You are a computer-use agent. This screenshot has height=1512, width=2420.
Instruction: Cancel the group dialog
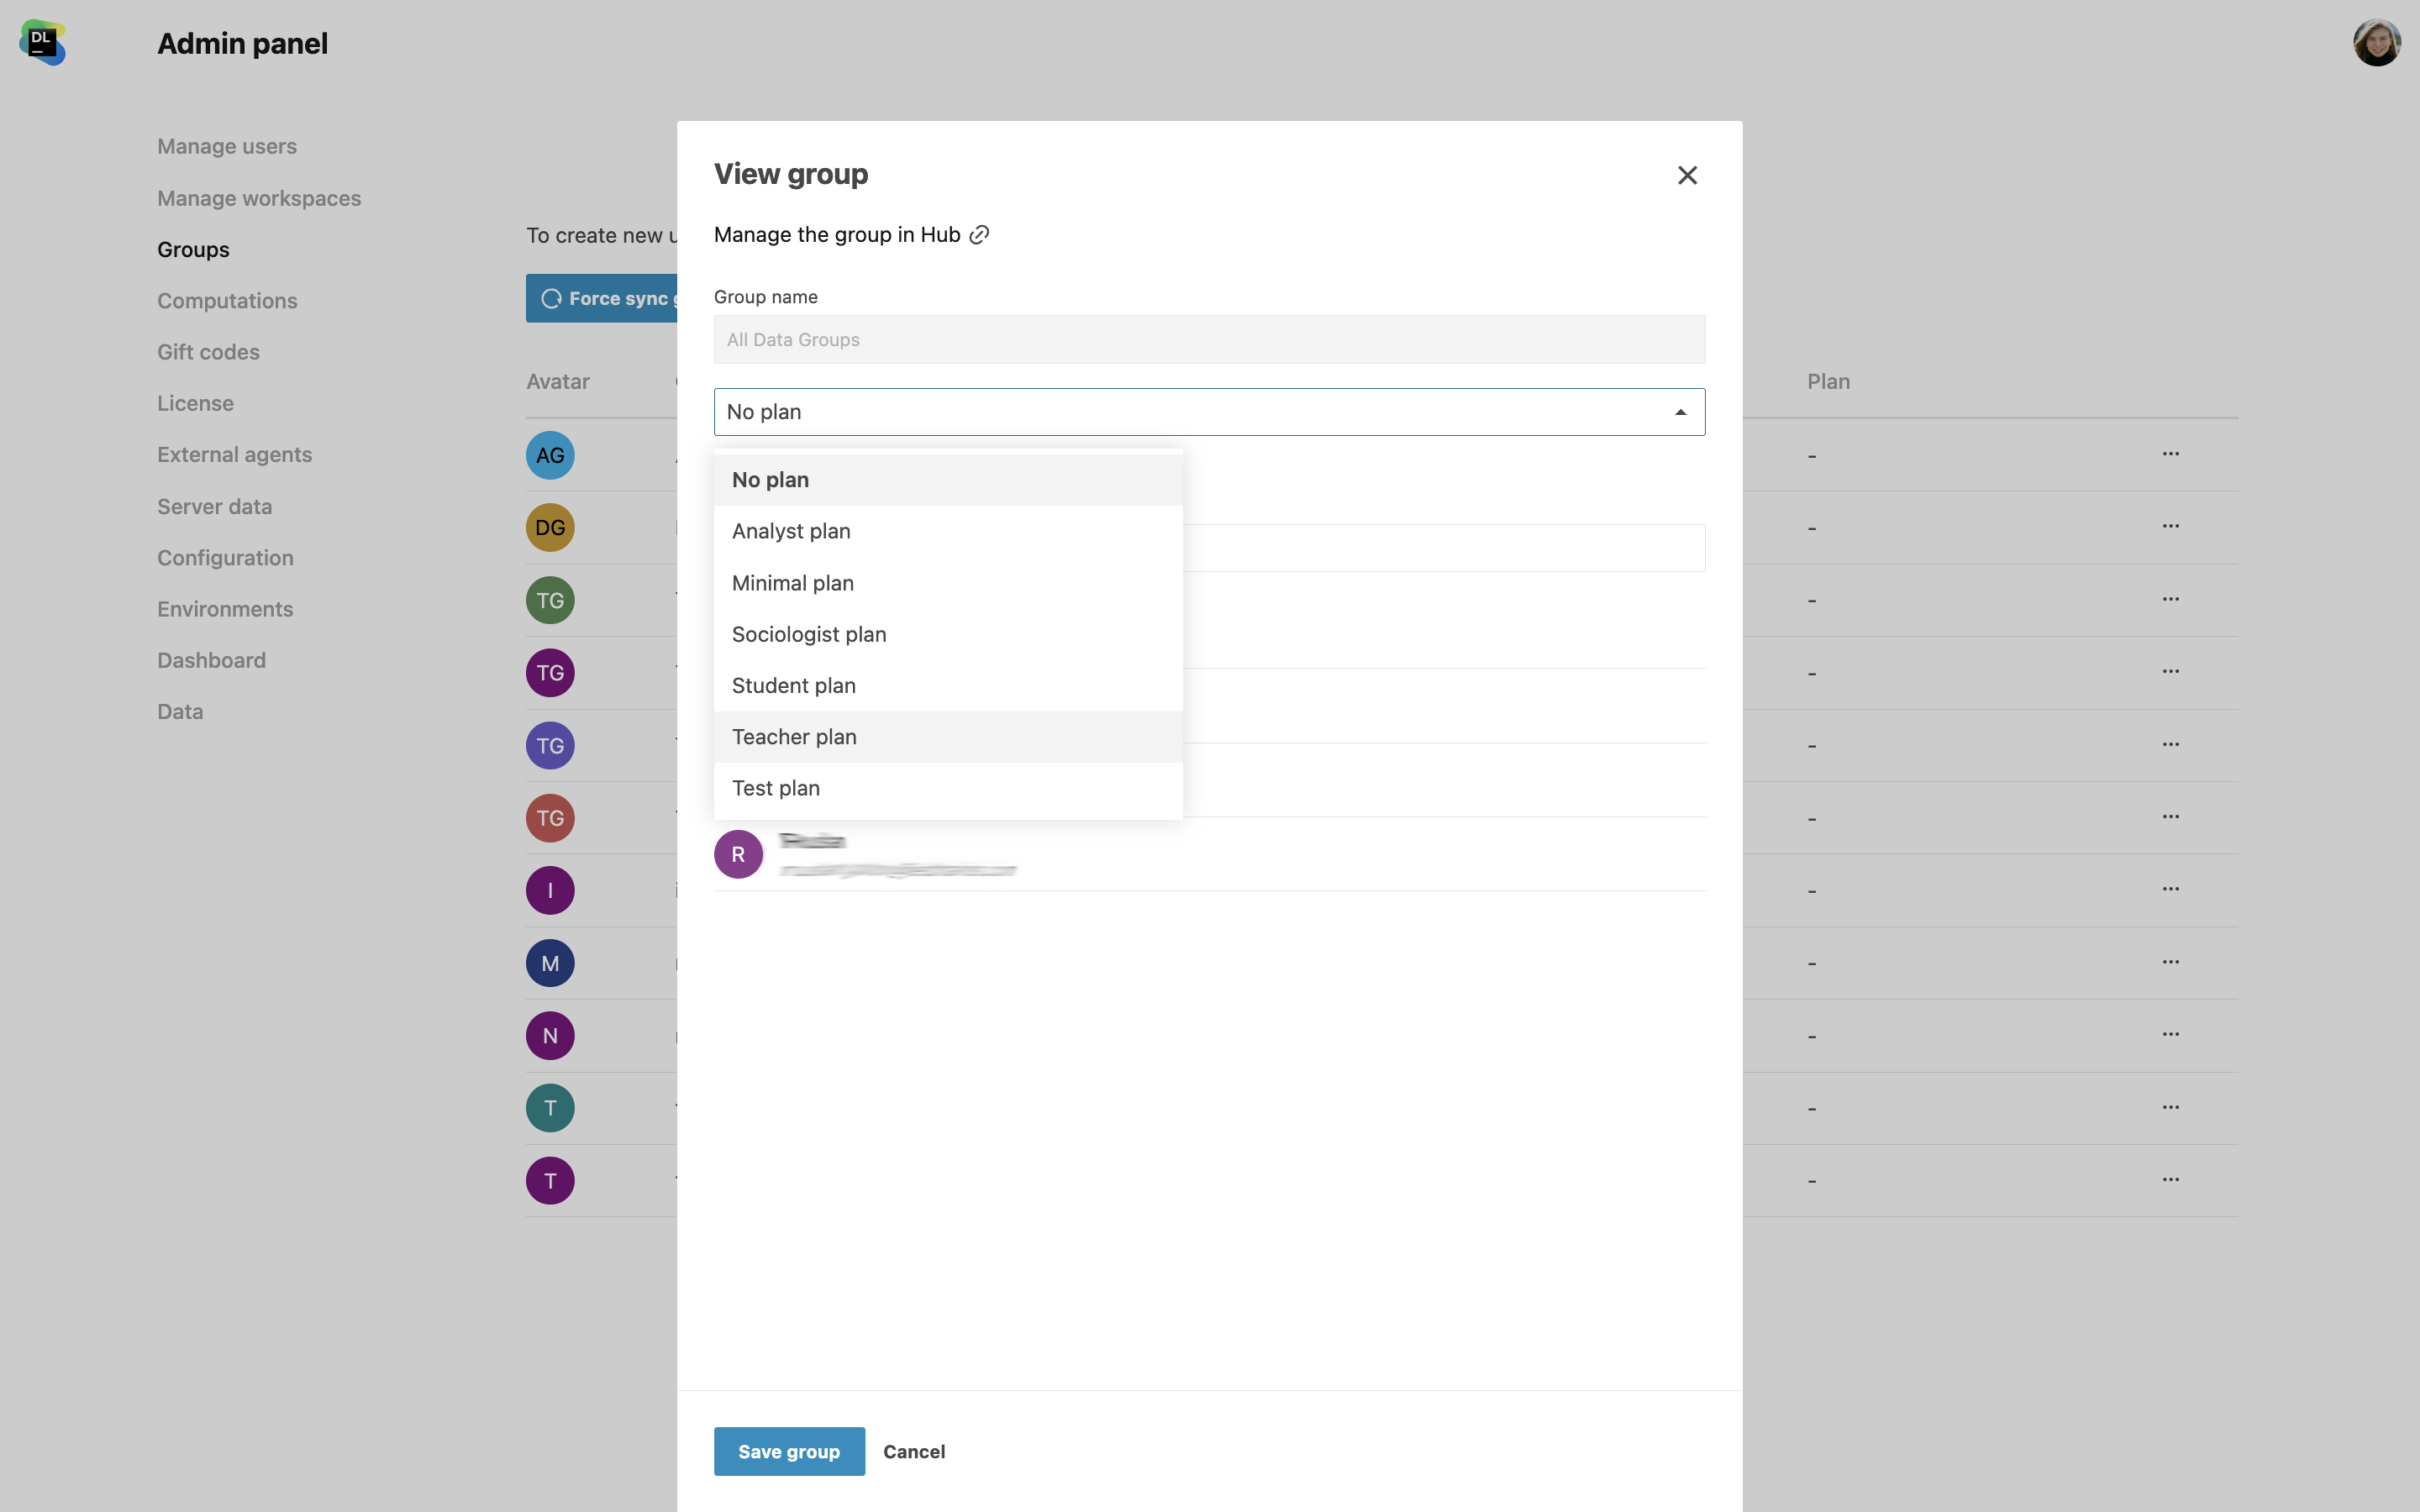(x=914, y=1451)
